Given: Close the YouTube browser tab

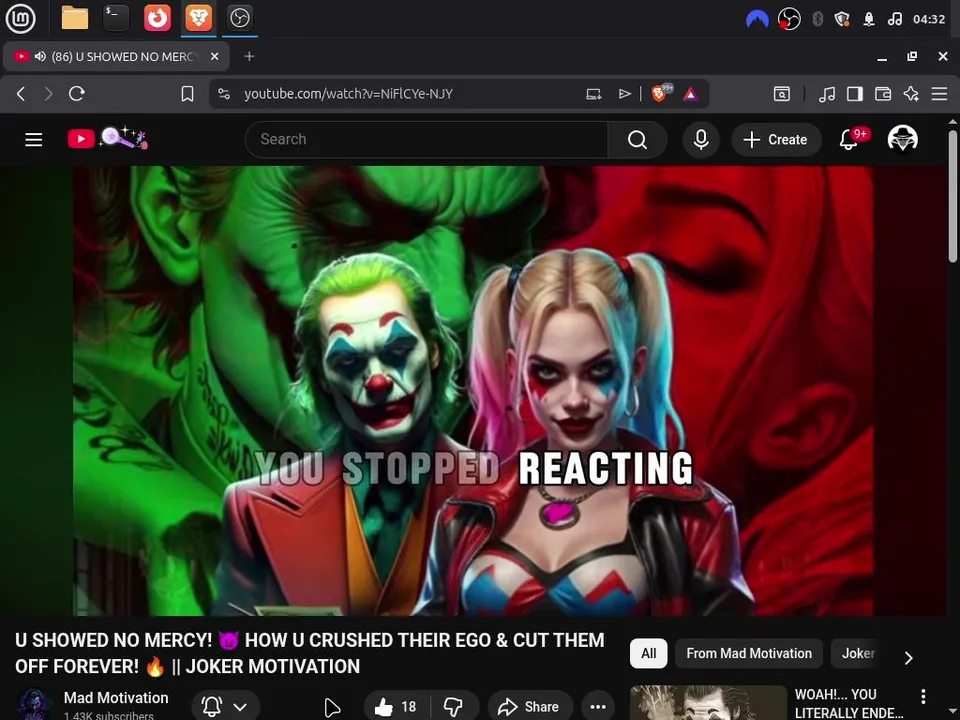Looking at the screenshot, I should 214,56.
